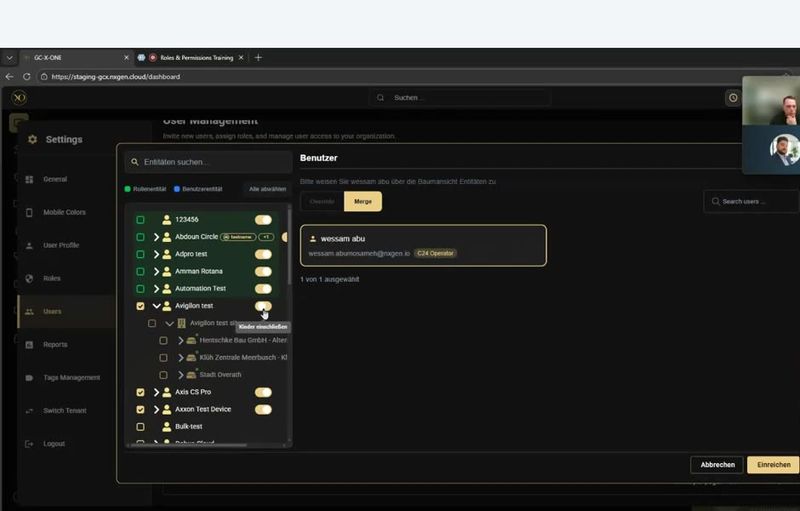
Task: Uncheck the Axis CS Pro checkbox
Action: [140, 392]
